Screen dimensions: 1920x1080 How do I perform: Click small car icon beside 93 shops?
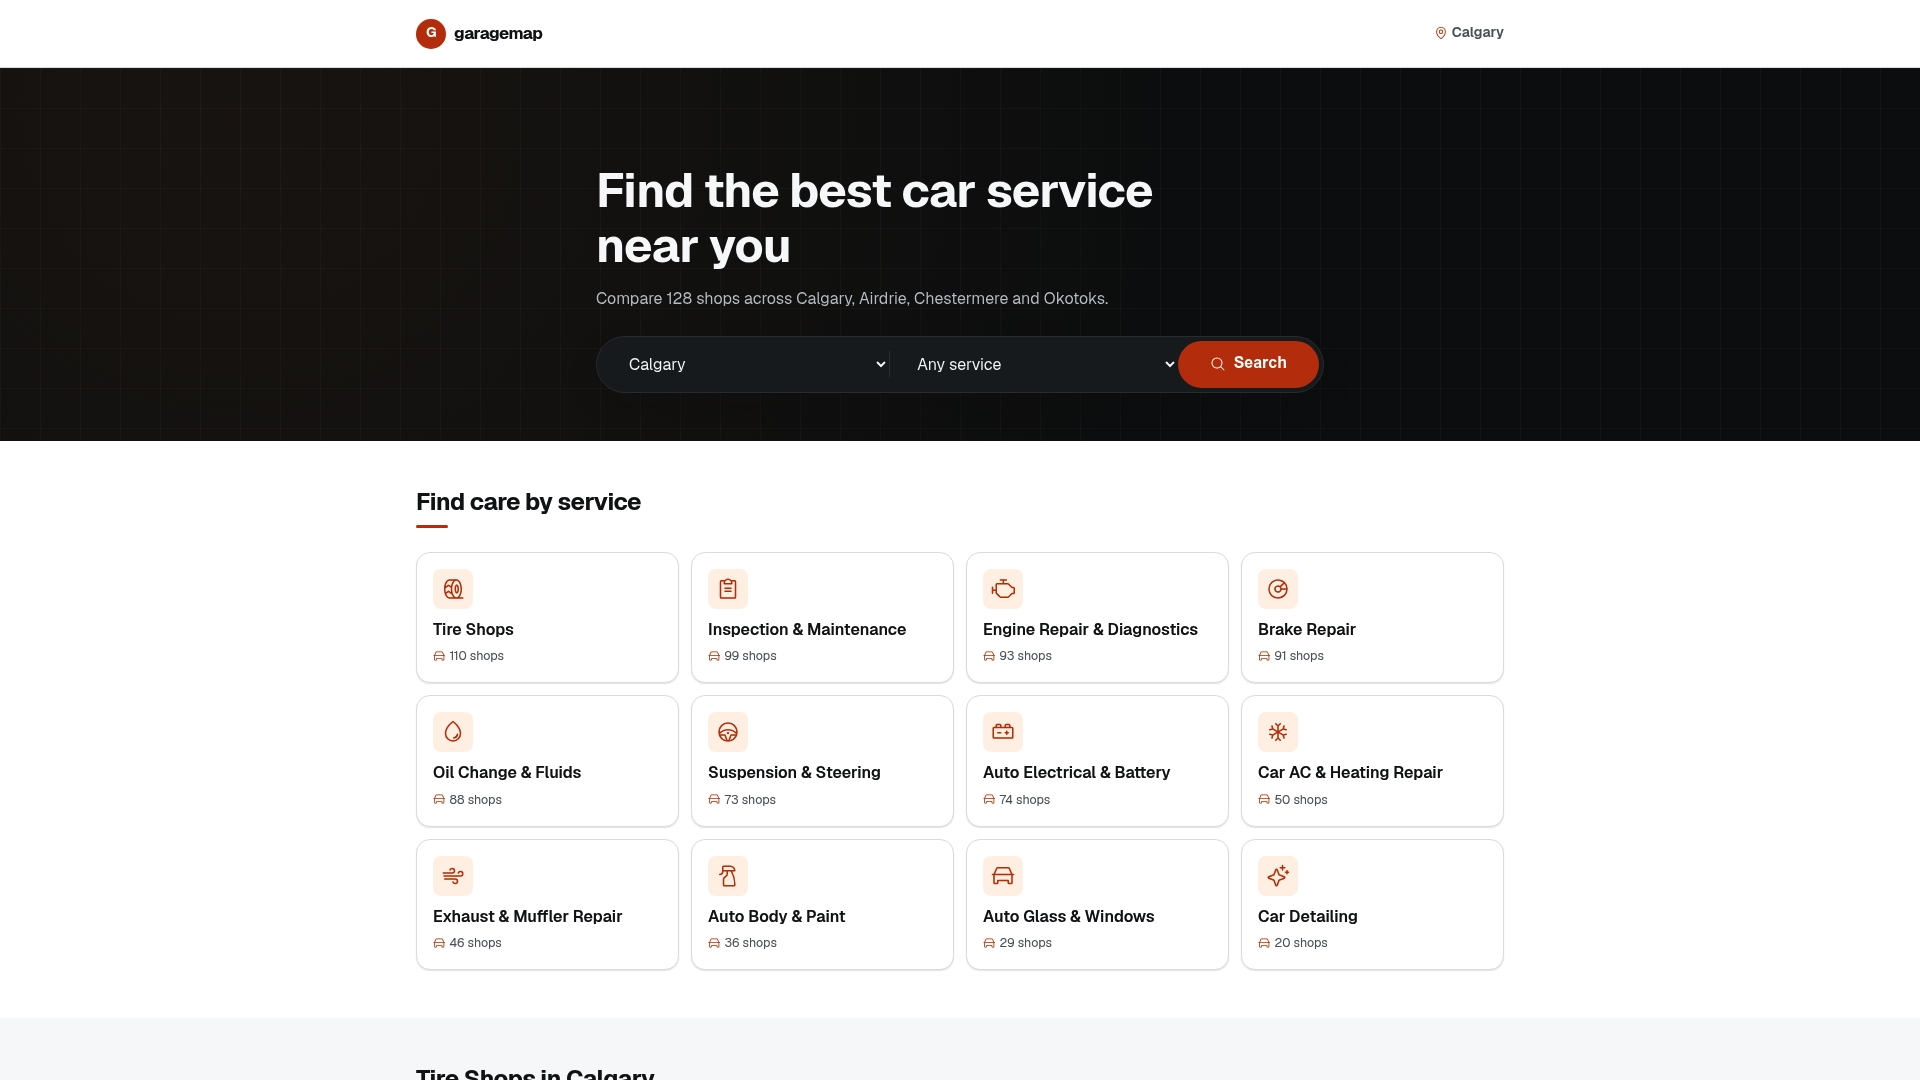[x=989, y=656]
